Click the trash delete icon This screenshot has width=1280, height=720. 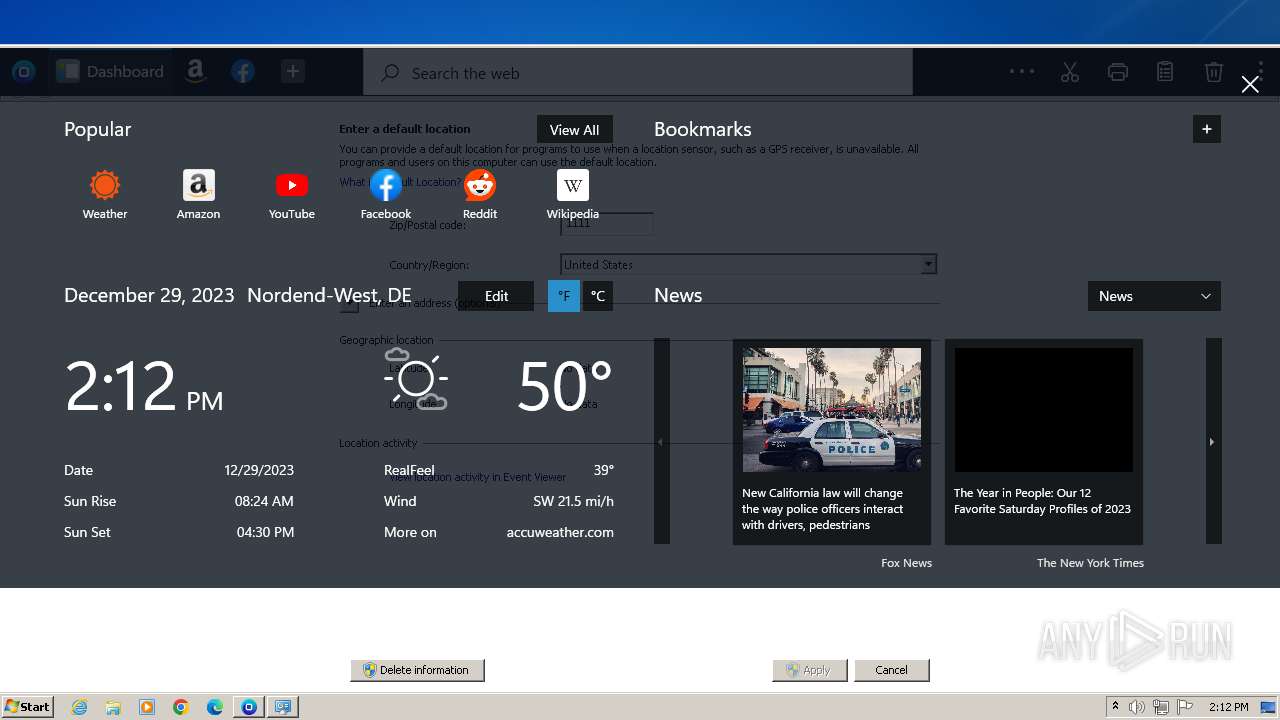(x=1213, y=72)
